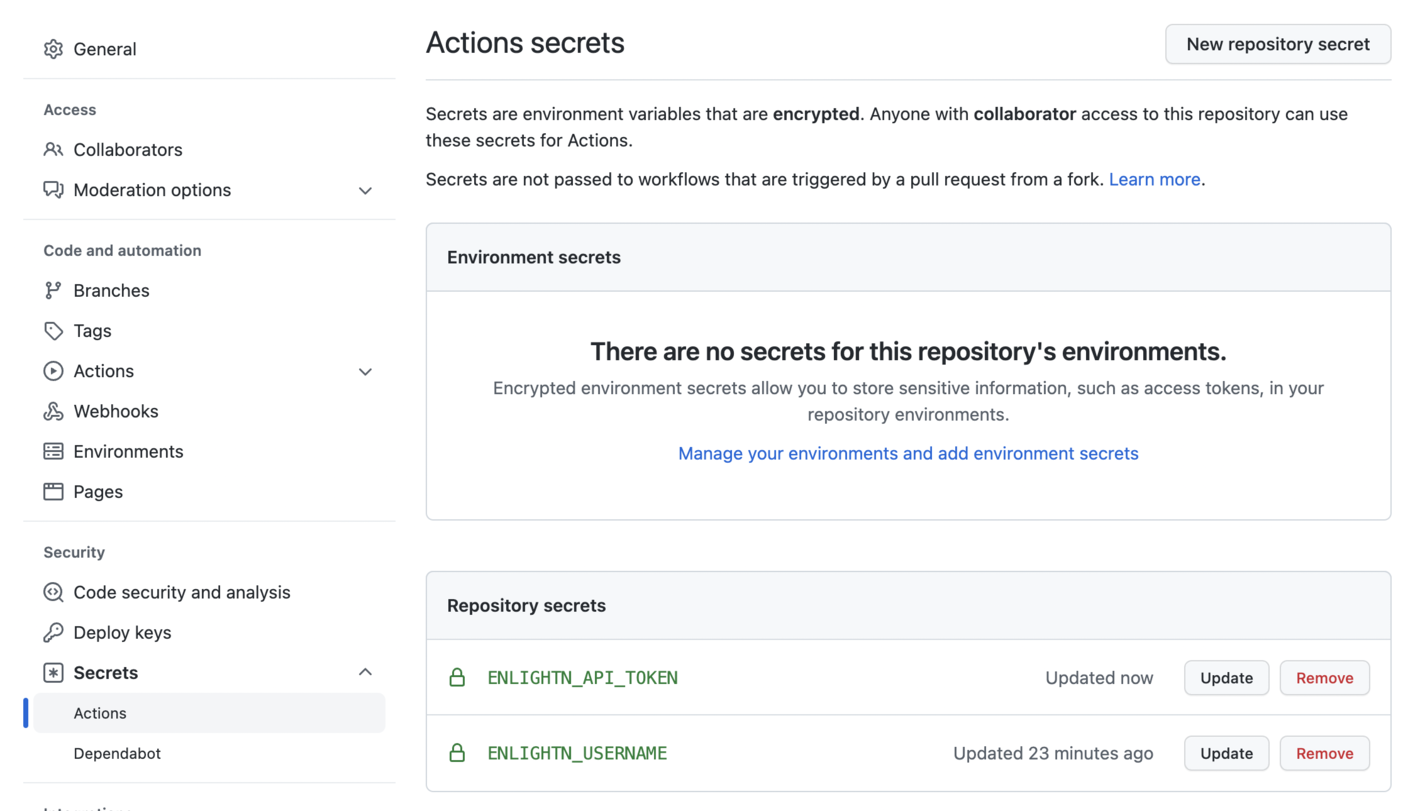Click Remove next to ENLIGHTN_USERNAME
The image size is (1425, 811).
pyautogui.click(x=1324, y=753)
